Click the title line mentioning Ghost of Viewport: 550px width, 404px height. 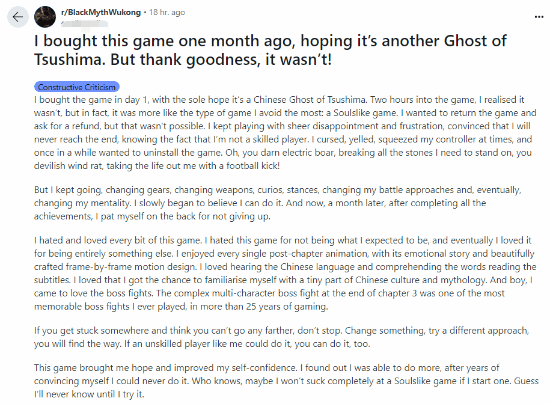click(270, 41)
